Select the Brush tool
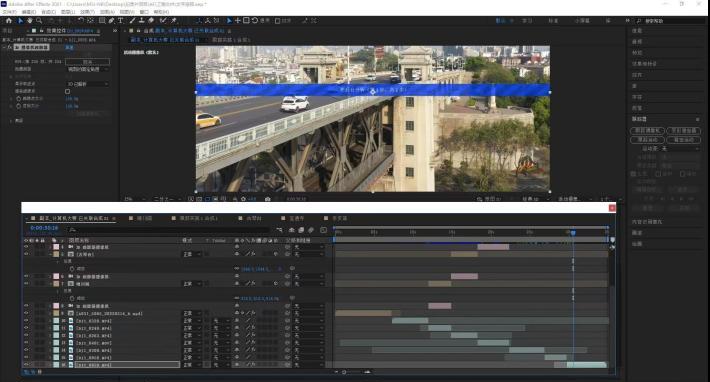The width and height of the screenshot is (710, 382). 132,20
